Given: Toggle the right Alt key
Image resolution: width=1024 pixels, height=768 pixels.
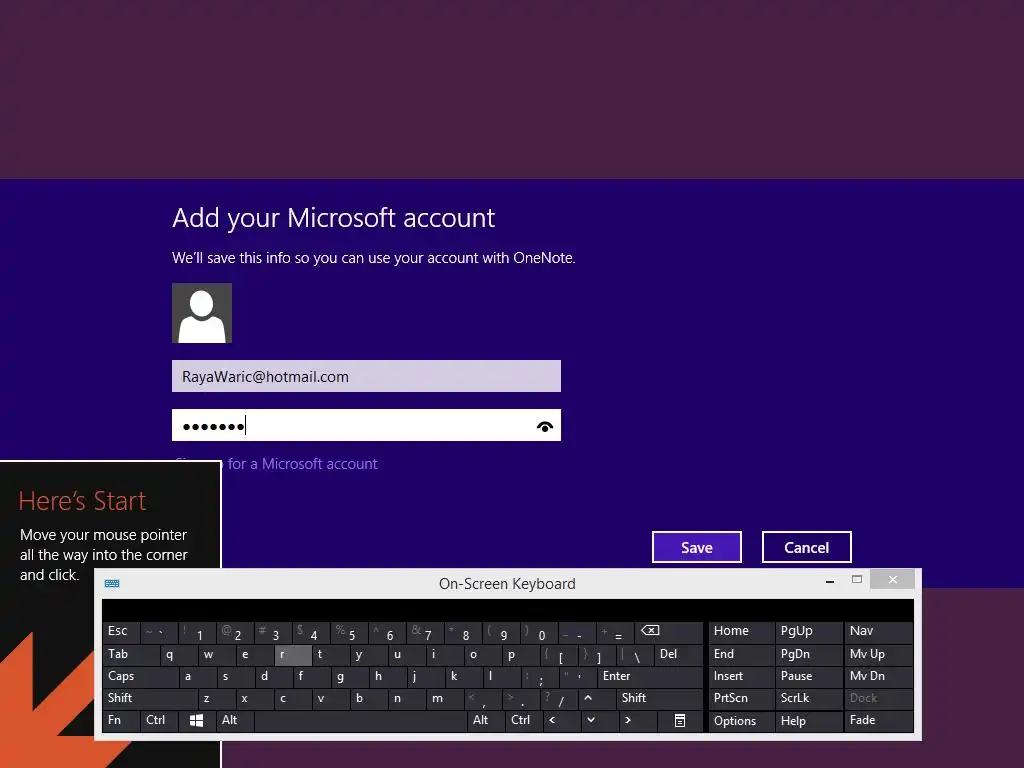Looking at the screenshot, I should pyautogui.click(x=485, y=720).
